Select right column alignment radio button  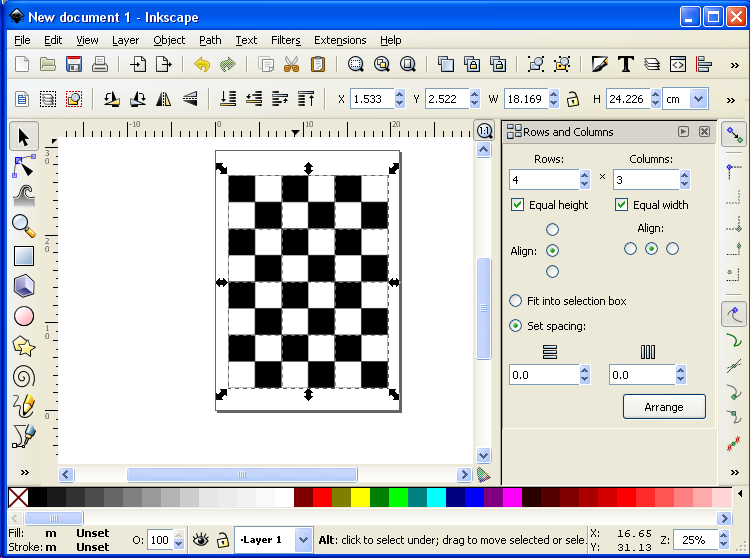coord(673,249)
